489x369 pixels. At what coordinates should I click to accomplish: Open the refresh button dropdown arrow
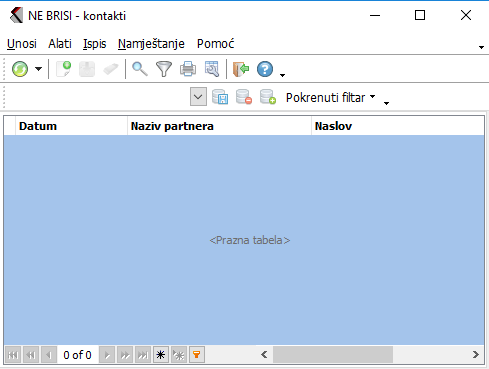(39, 69)
